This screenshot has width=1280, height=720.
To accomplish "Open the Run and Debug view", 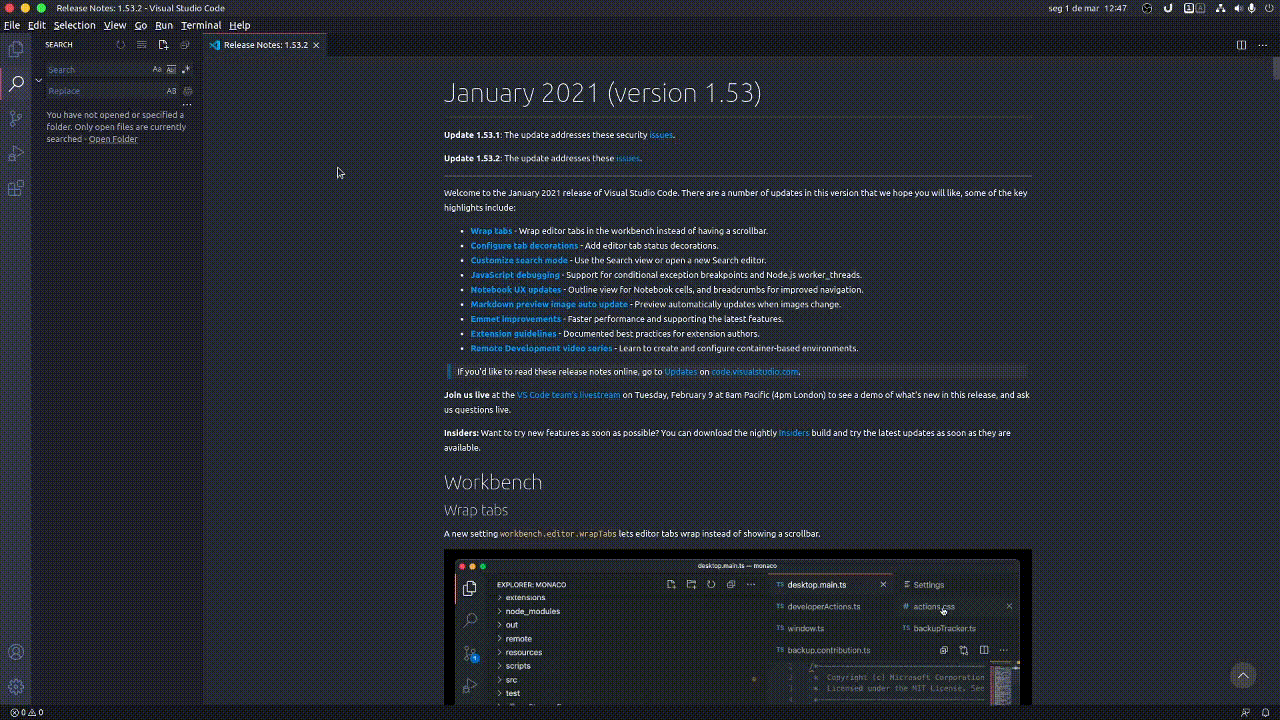I will click(x=15, y=153).
